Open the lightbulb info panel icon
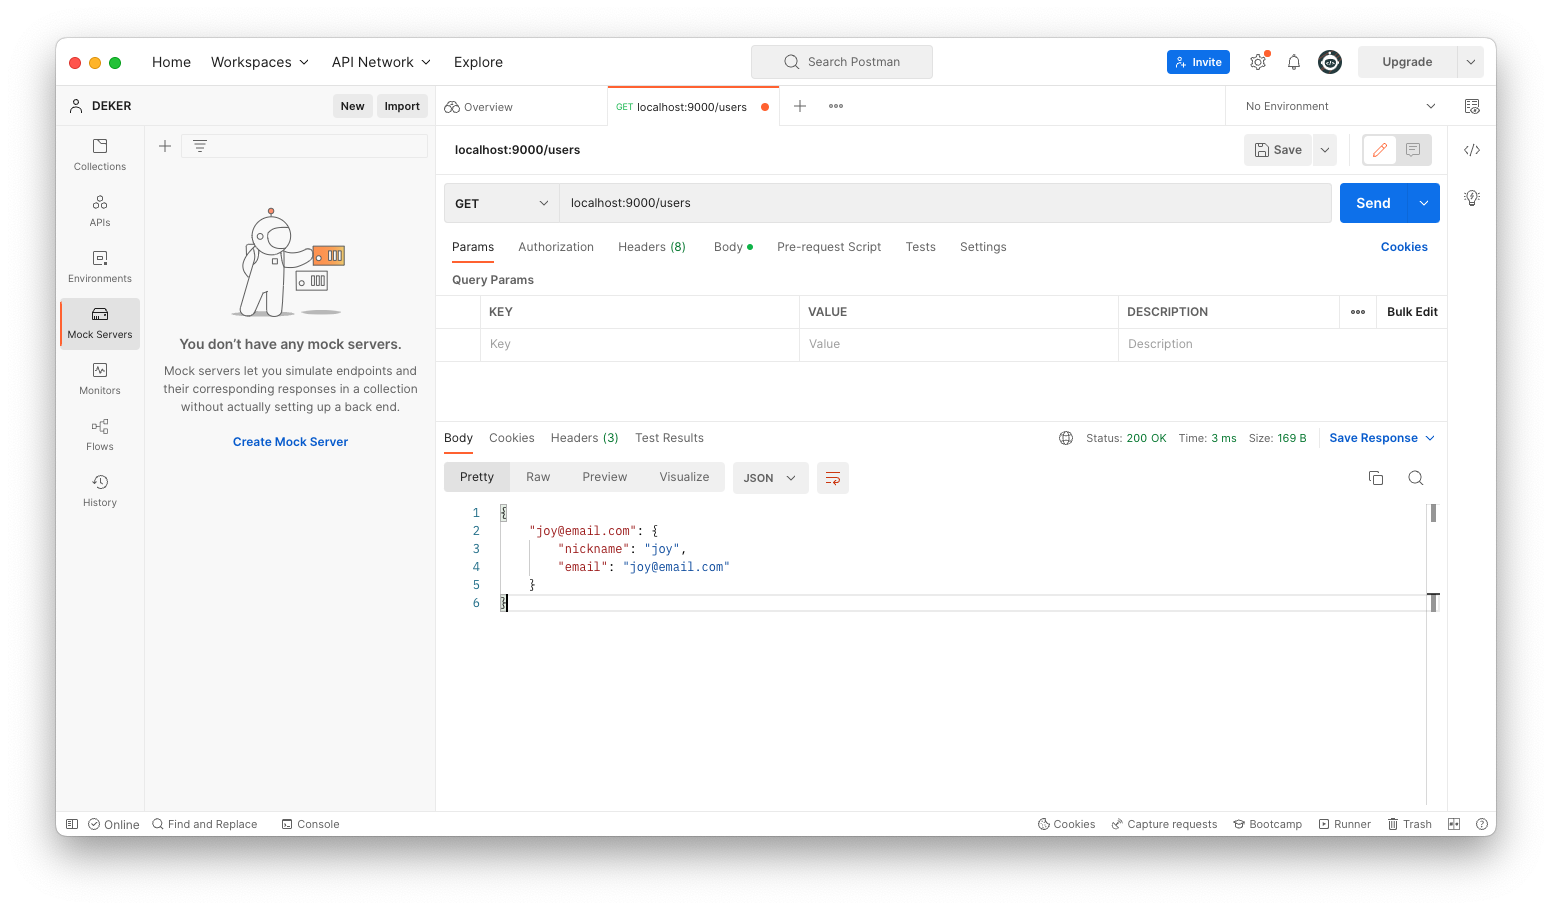This screenshot has width=1552, height=910. click(1472, 198)
